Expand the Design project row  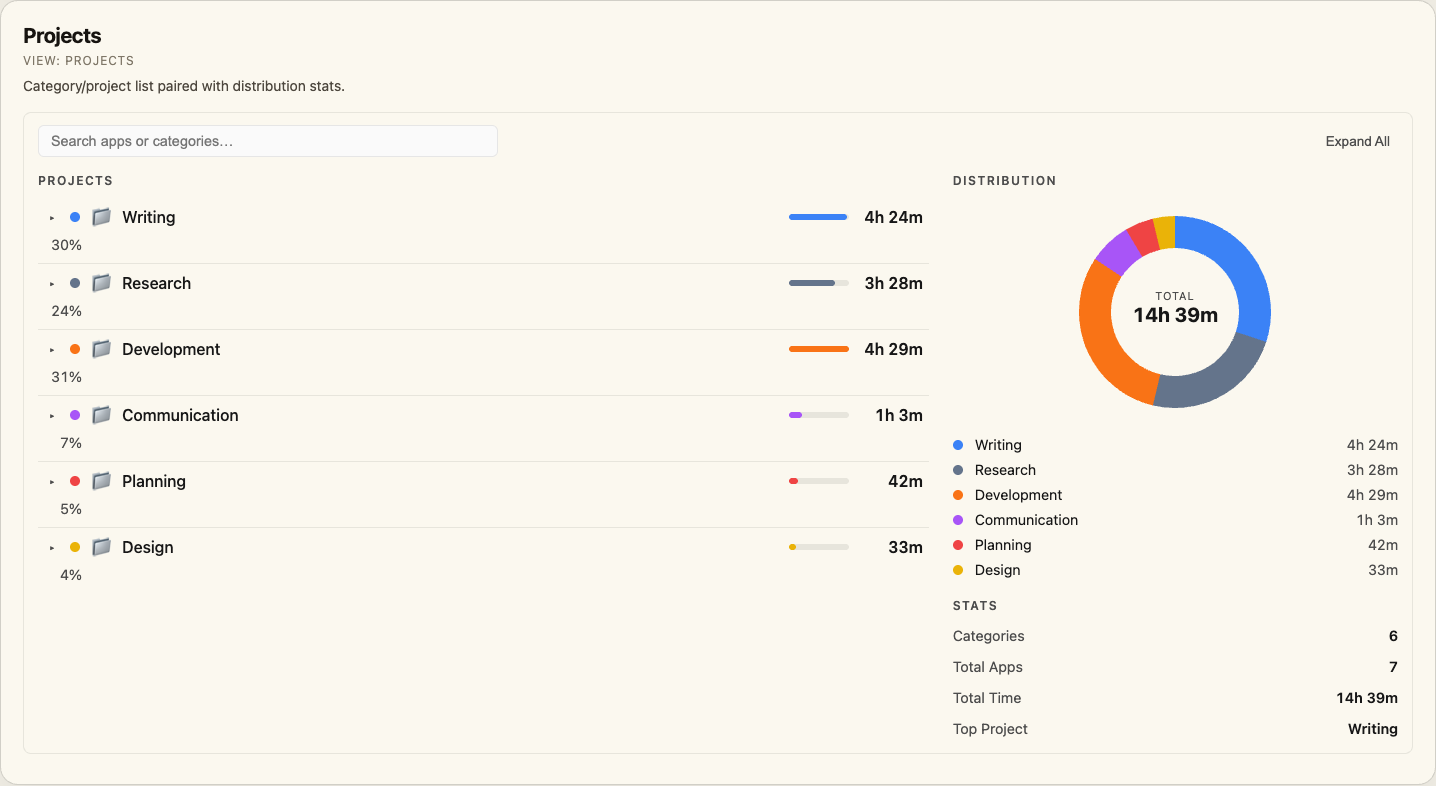(x=52, y=547)
